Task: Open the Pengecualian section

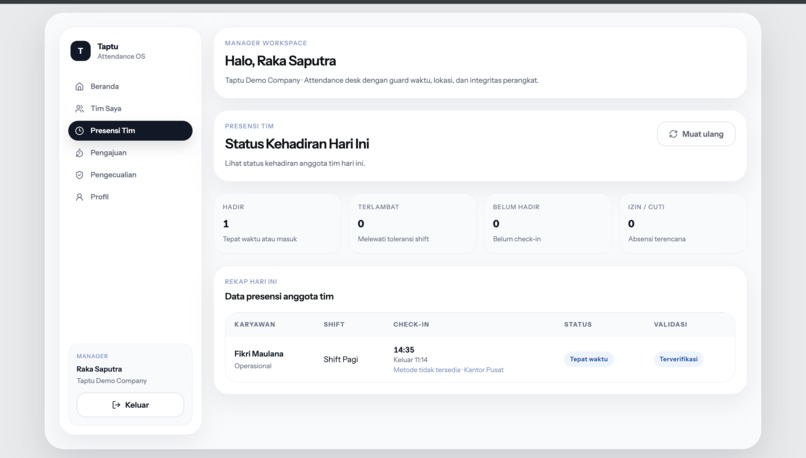Action: pos(130,175)
